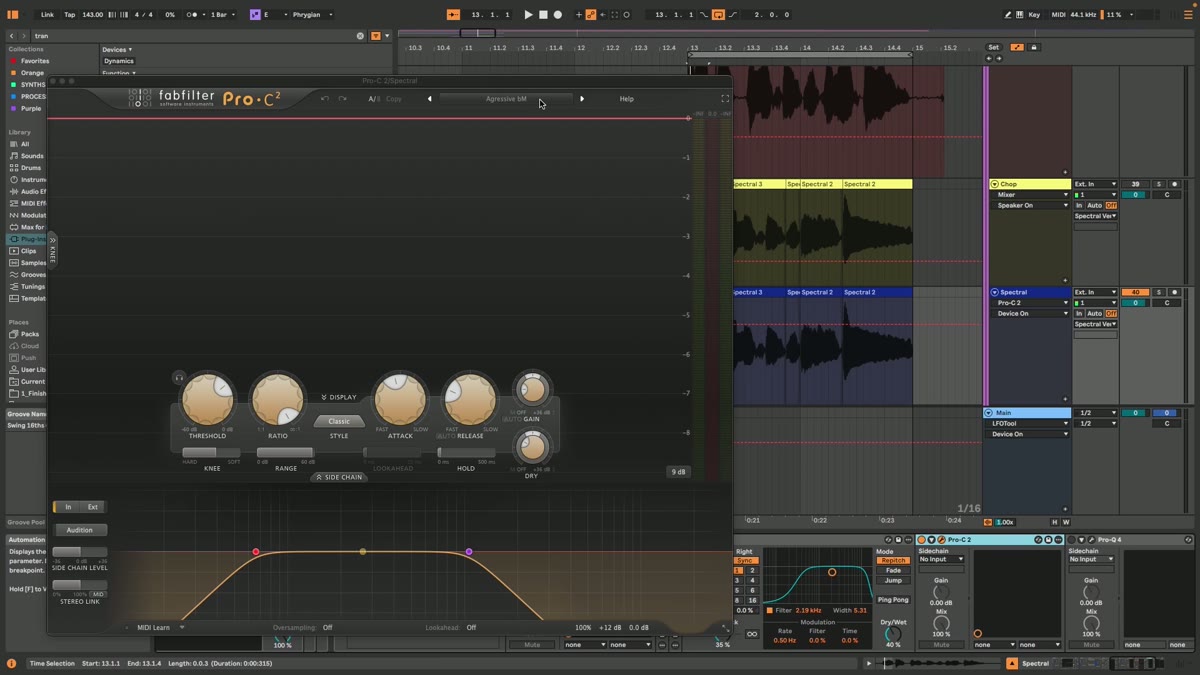1200x675 pixels.
Task: Select the Orange collection
Action: coord(32,73)
